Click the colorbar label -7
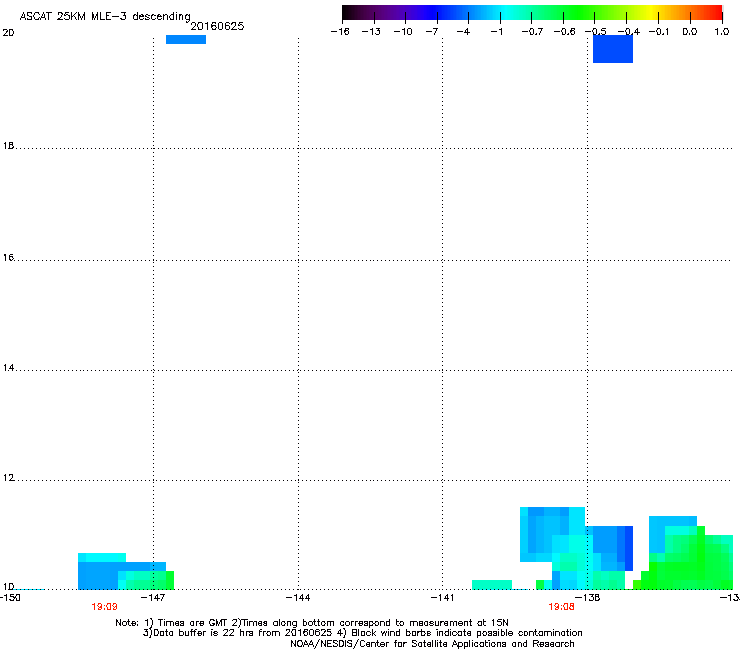The width and height of the screenshot is (740, 650). tap(432, 32)
